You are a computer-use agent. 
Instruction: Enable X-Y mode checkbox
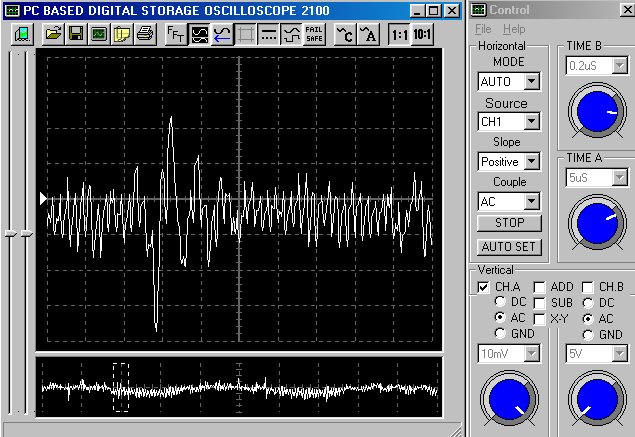tap(539, 318)
